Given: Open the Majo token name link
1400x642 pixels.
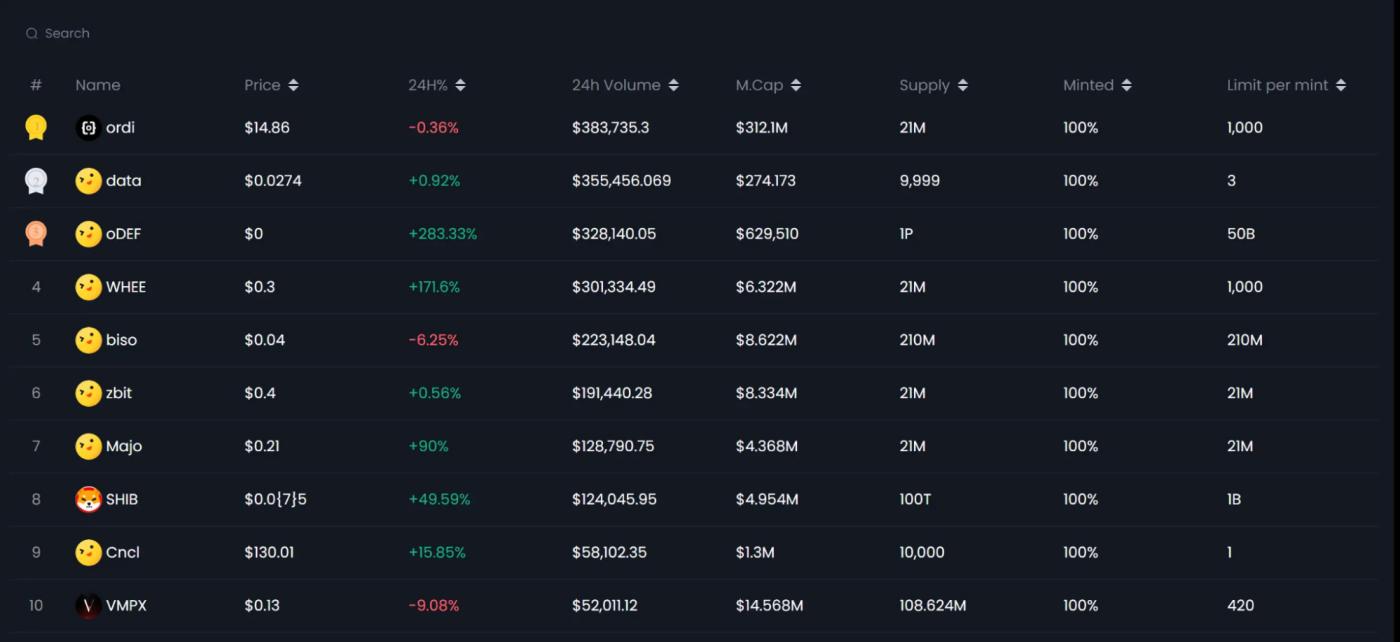Looking at the screenshot, I should click(x=124, y=446).
